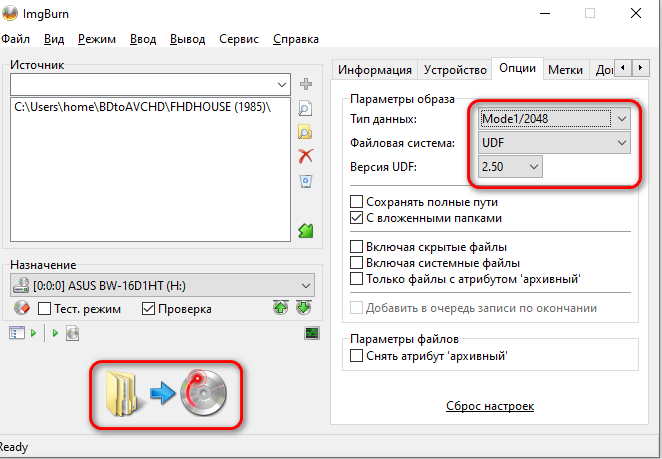
Task: Click the eject tray green up arrow
Action: (x=281, y=308)
